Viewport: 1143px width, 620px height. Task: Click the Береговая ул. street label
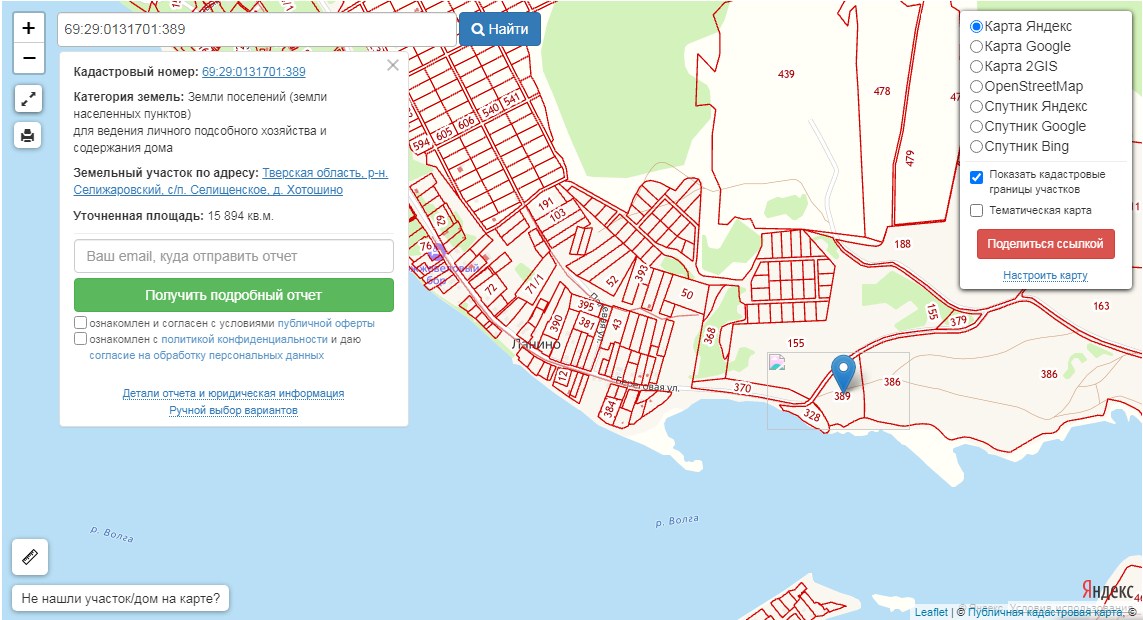tap(647, 384)
